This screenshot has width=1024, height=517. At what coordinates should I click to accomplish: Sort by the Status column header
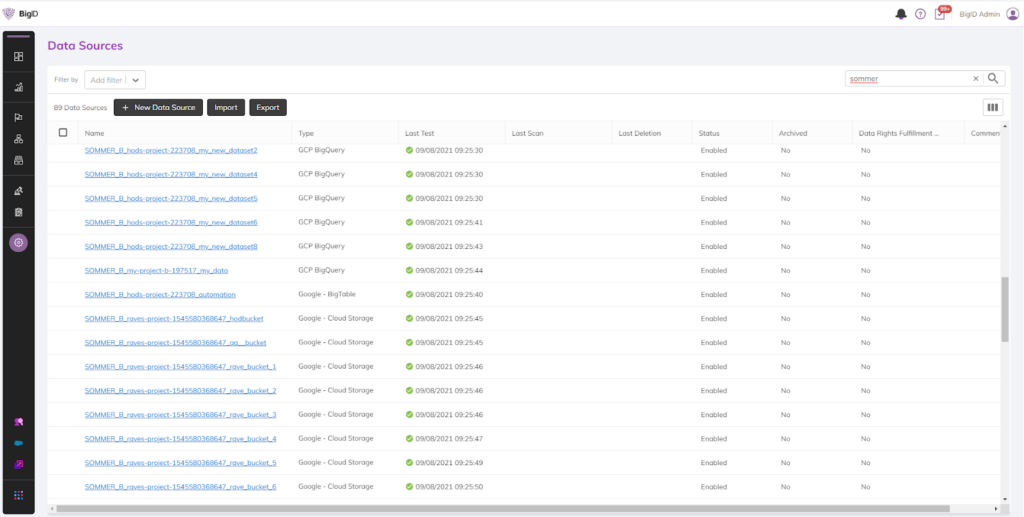click(x=709, y=133)
